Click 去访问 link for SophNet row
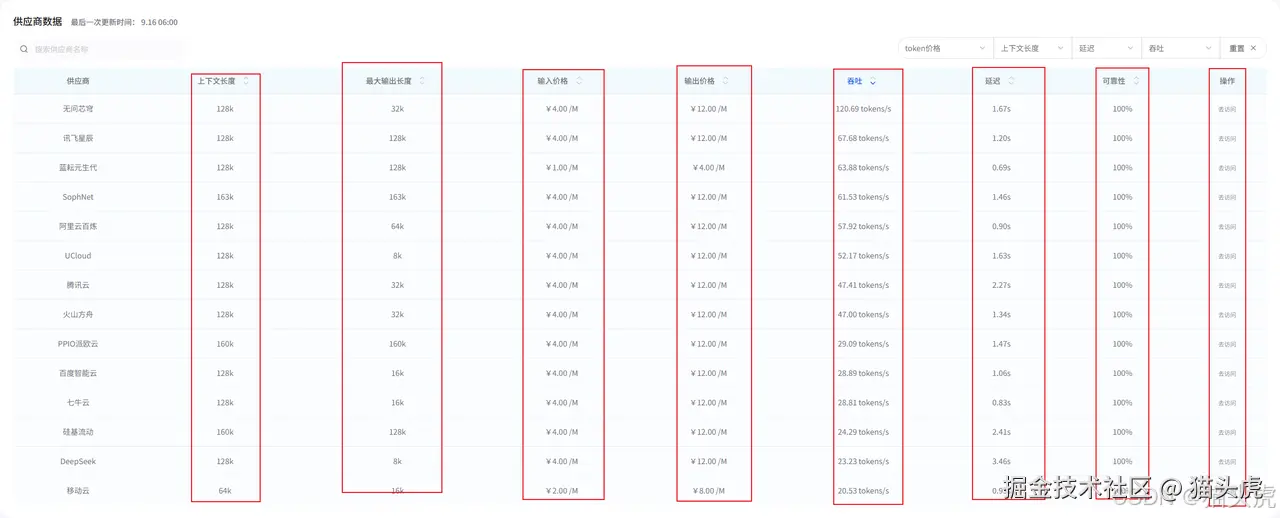This screenshot has height=518, width=1280. pyautogui.click(x=1227, y=197)
